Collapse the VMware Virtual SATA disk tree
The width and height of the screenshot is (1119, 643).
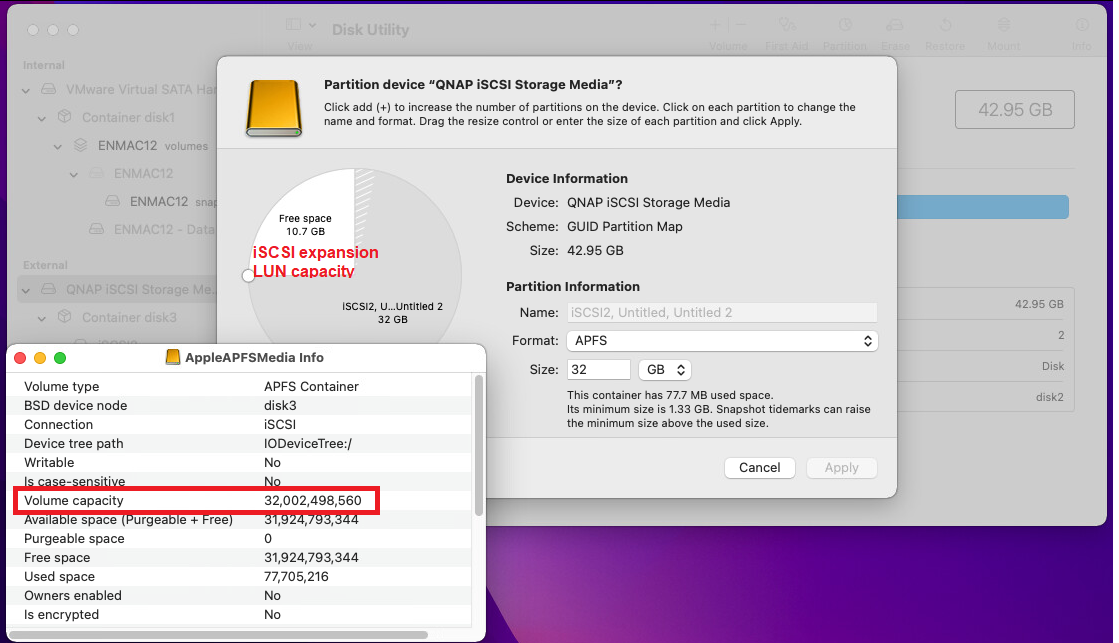26,90
